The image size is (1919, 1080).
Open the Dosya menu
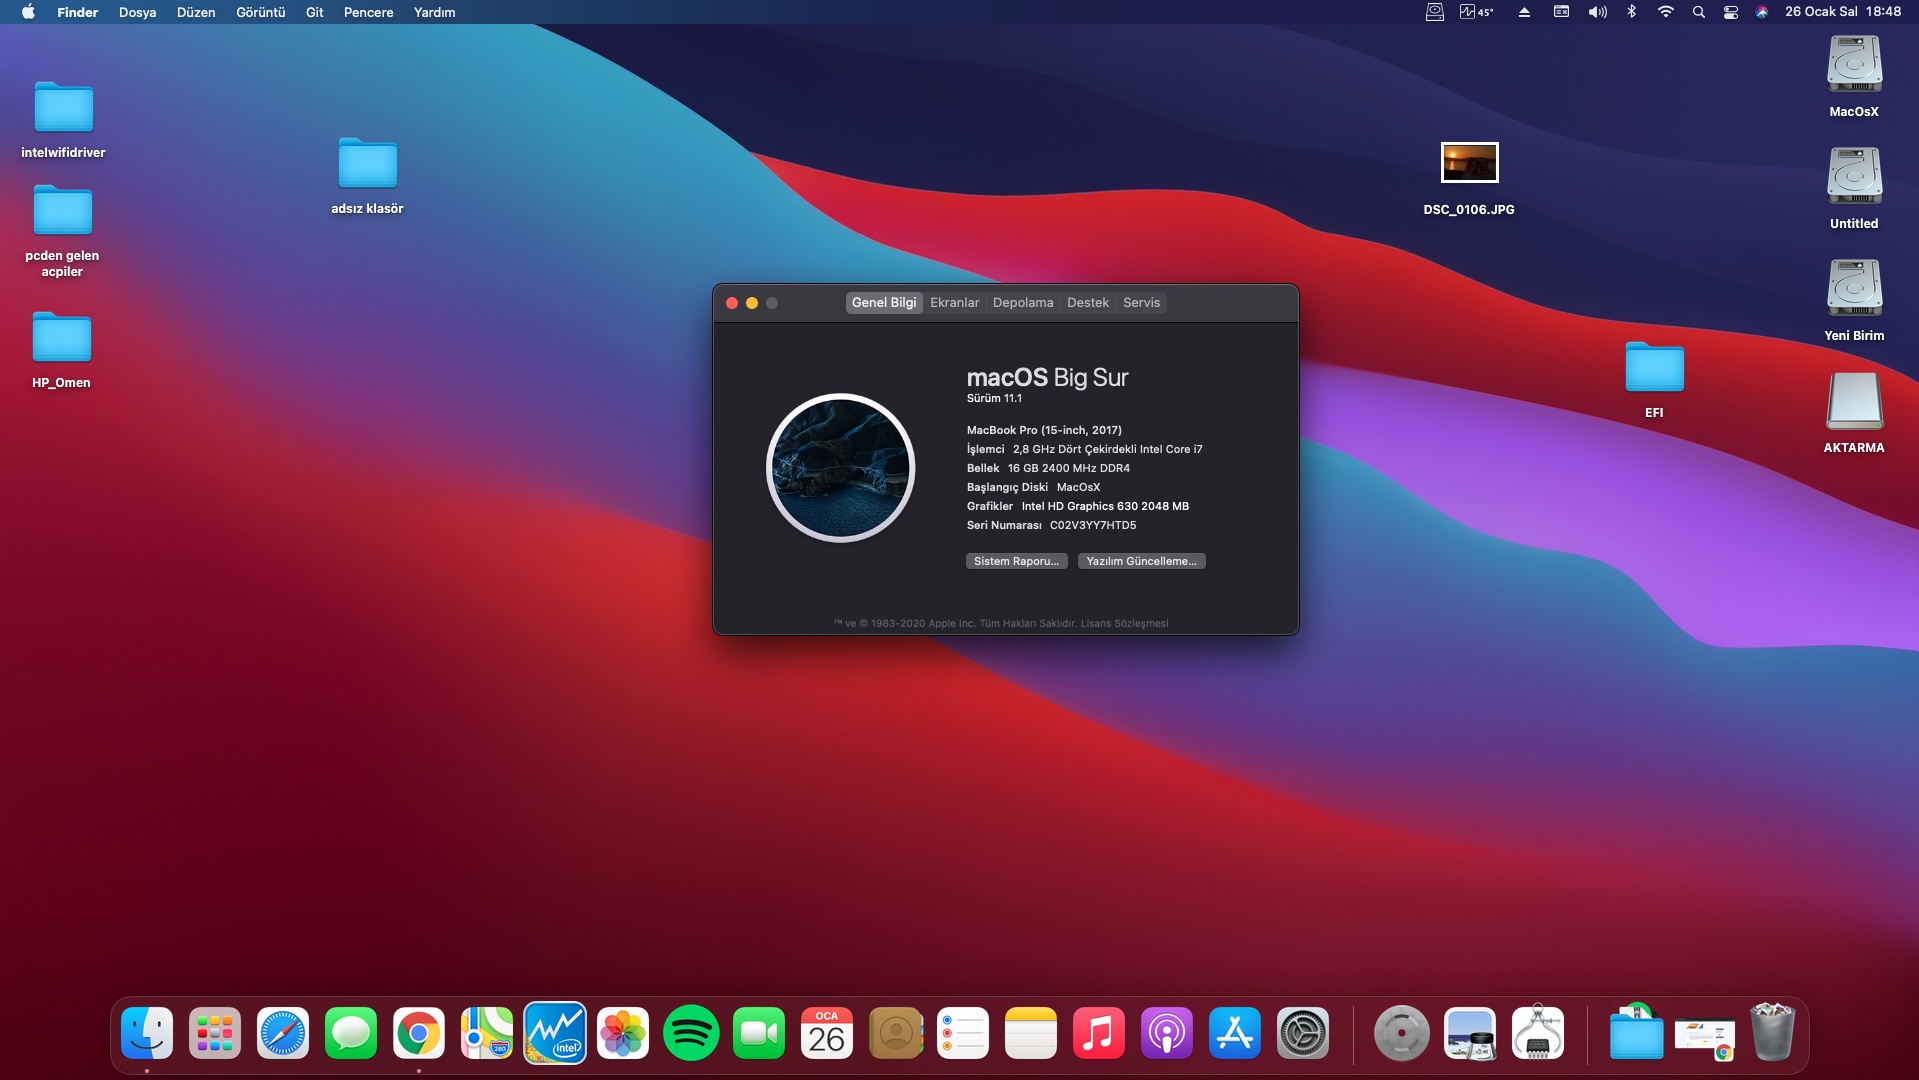pyautogui.click(x=137, y=12)
